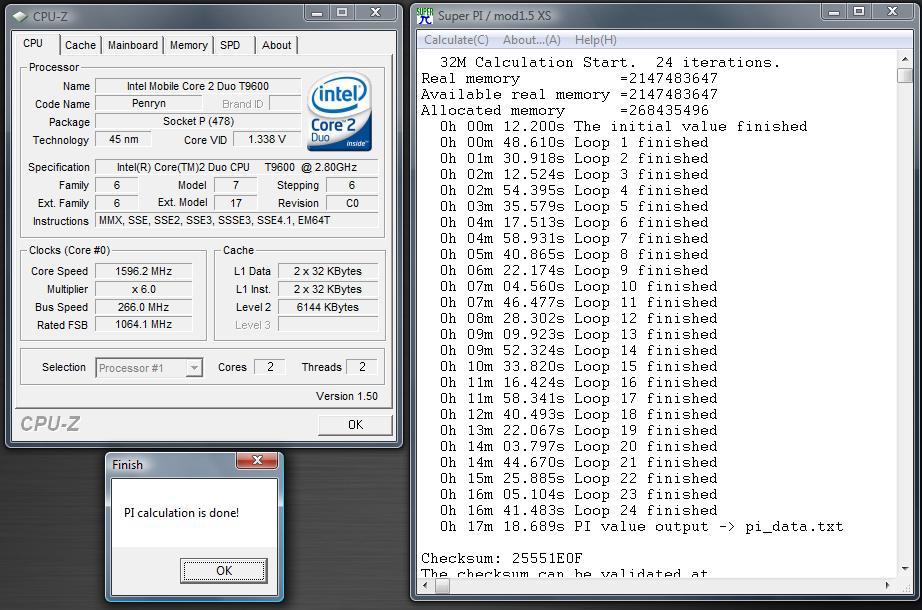Click the Level 3 cache empty field
The width and height of the screenshot is (922, 610).
coord(328,325)
